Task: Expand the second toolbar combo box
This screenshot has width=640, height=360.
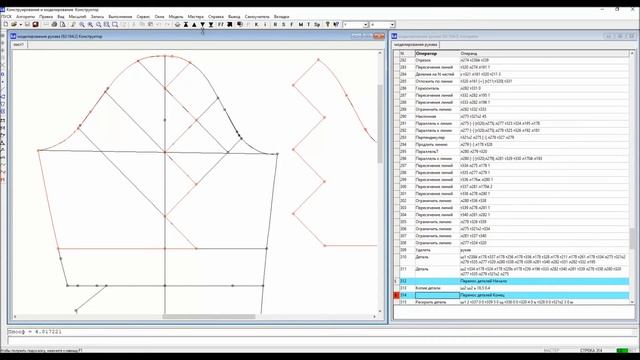Action: [x=392, y=24]
